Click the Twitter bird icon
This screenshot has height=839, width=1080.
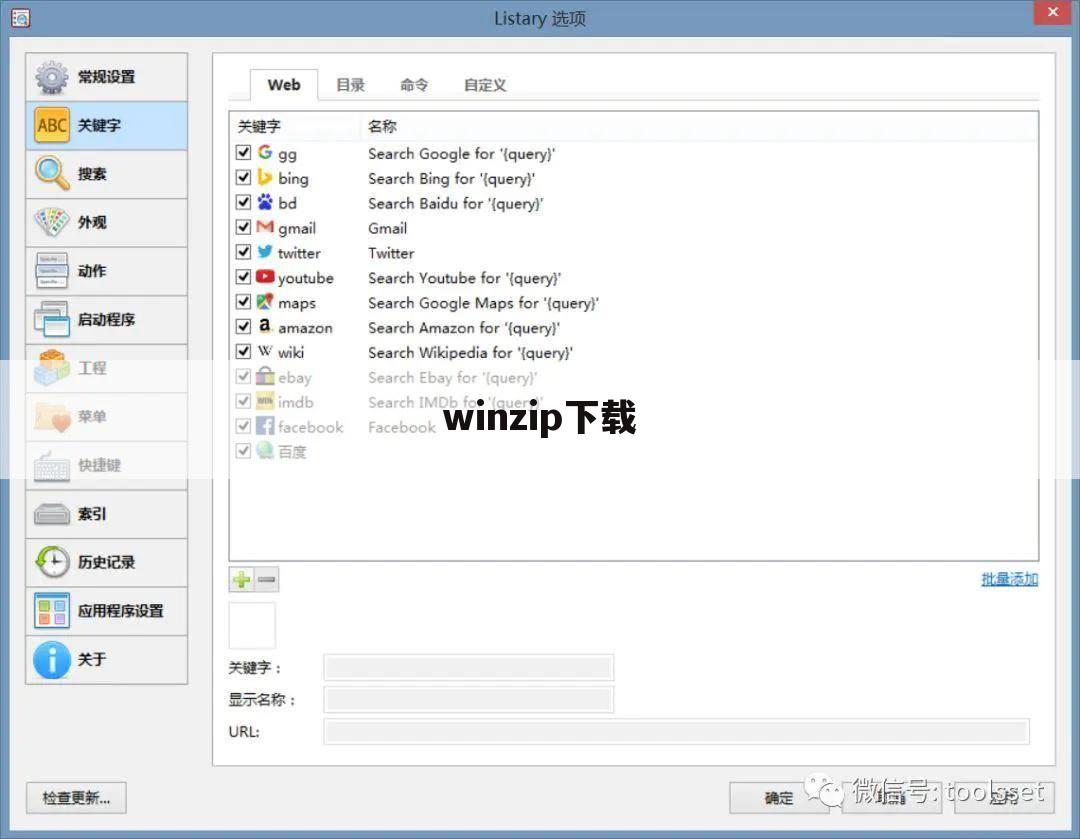click(x=265, y=251)
